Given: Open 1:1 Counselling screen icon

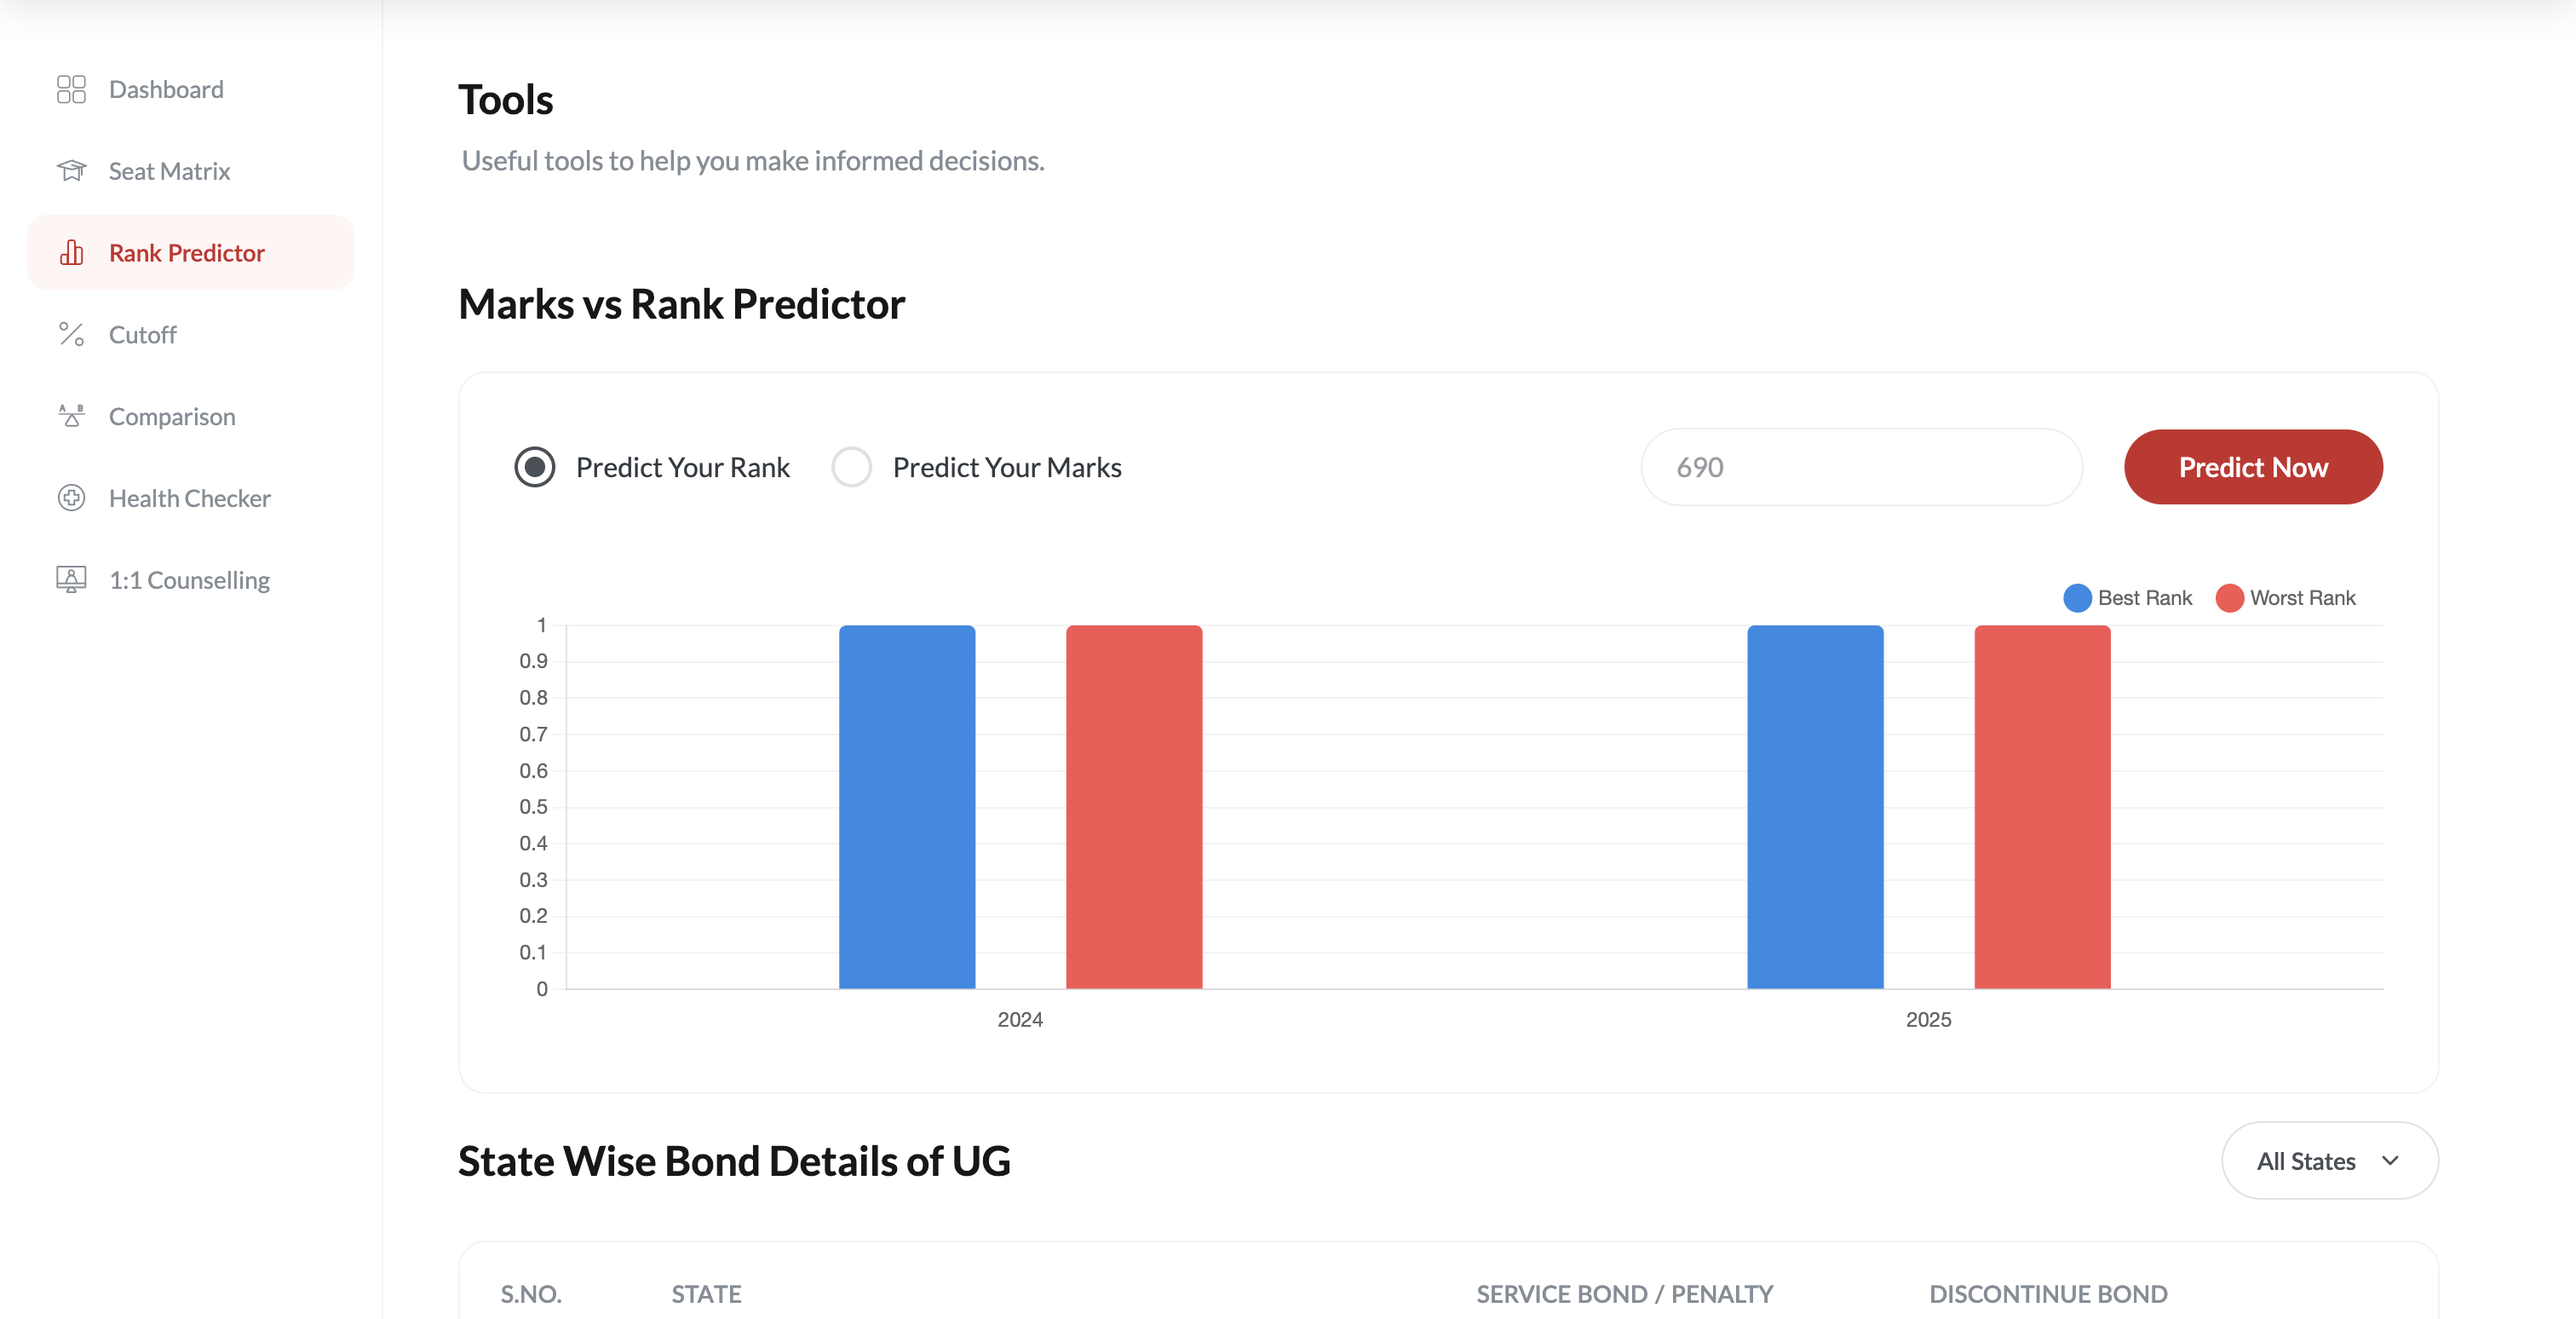Looking at the screenshot, I should 70,579.
